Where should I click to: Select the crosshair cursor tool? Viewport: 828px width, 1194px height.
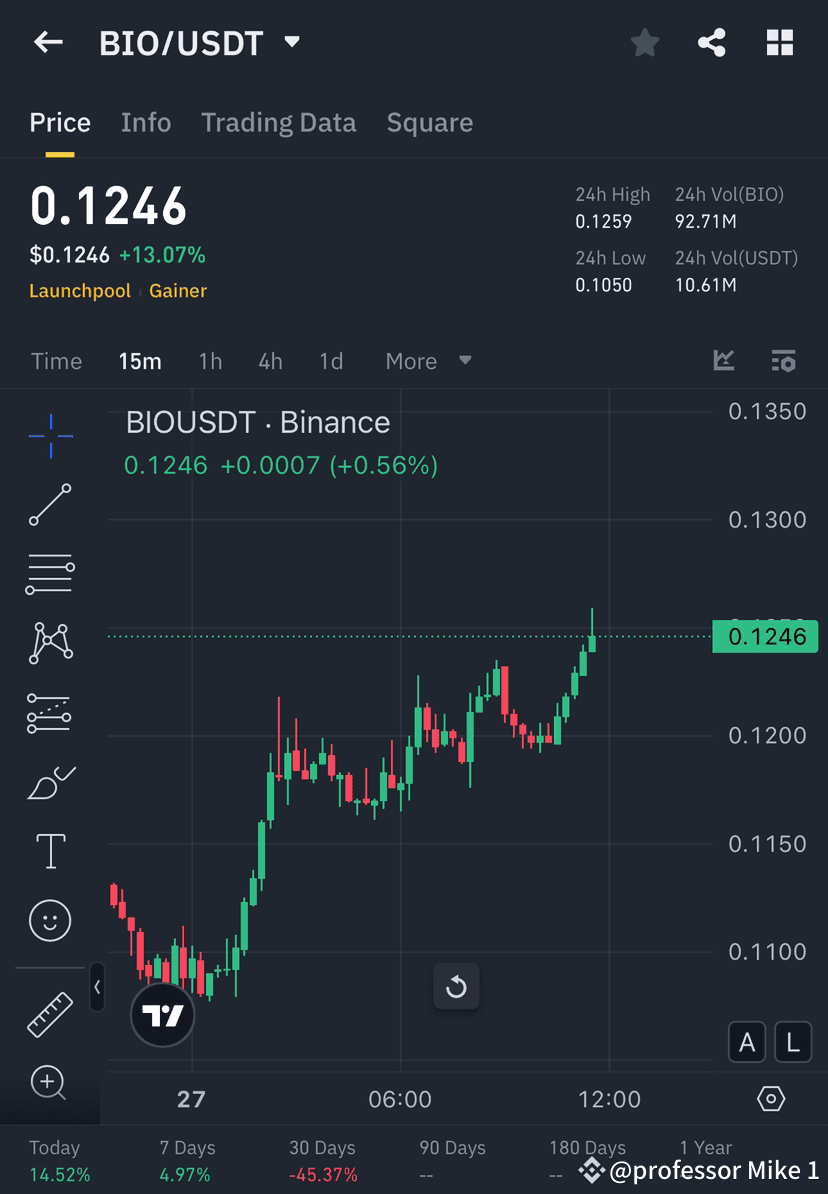50,435
